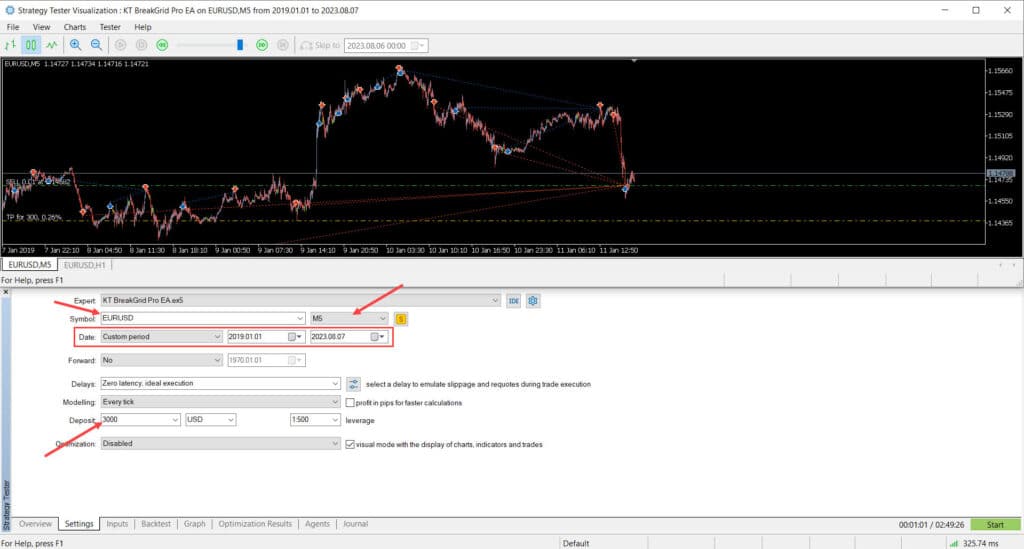Open the custom delay settings icon
Image resolution: width=1024 pixels, height=549 pixels.
tap(353, 384)
